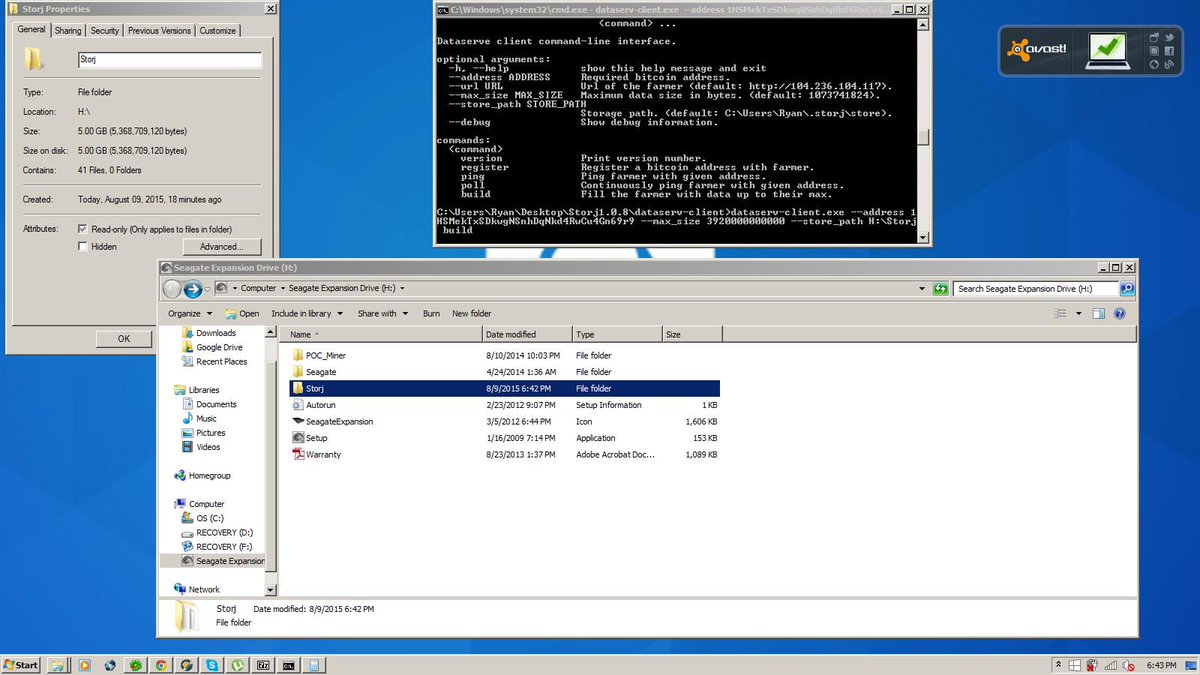
Task: Click the Start button
Action: click(21, 665)
